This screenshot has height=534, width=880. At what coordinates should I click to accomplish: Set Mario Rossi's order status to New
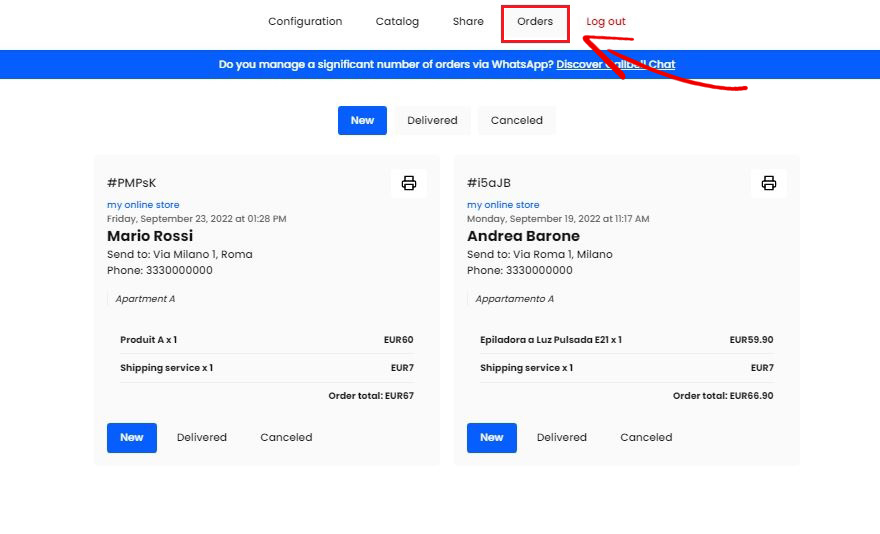132,438
